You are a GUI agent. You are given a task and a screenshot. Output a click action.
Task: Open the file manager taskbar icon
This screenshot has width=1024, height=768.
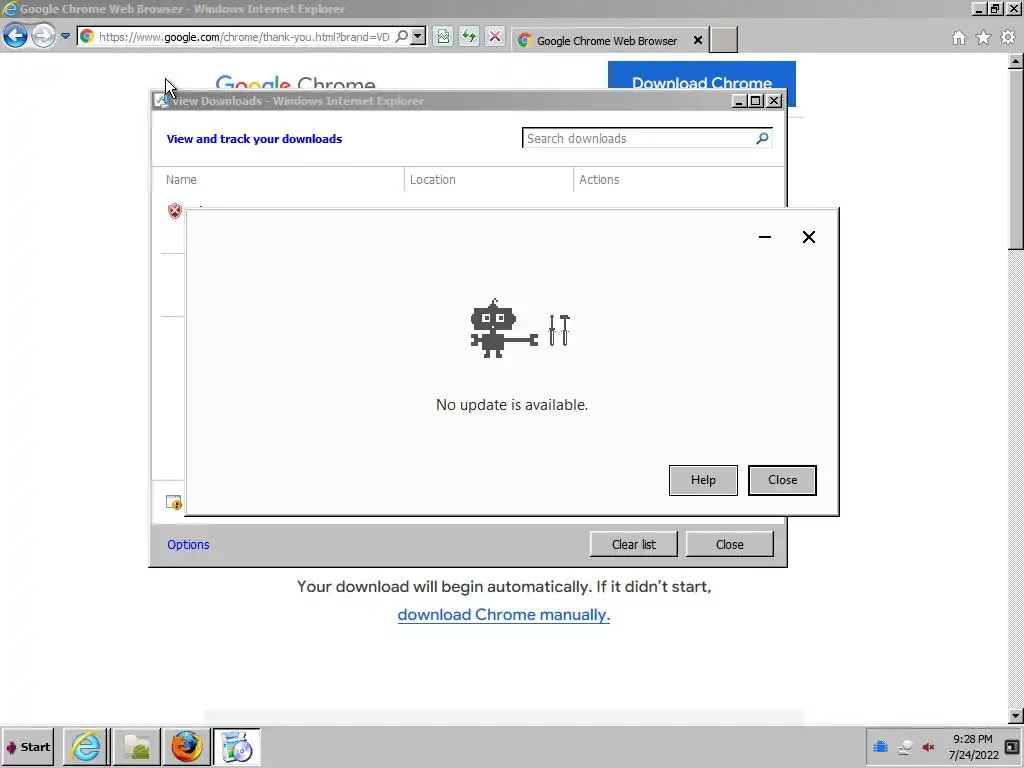click(137, 746)
